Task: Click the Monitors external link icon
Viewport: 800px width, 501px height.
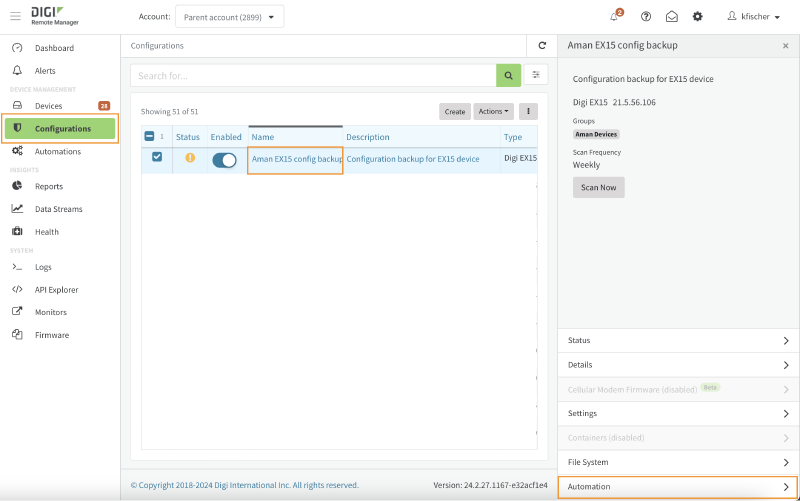Action: 17,311
